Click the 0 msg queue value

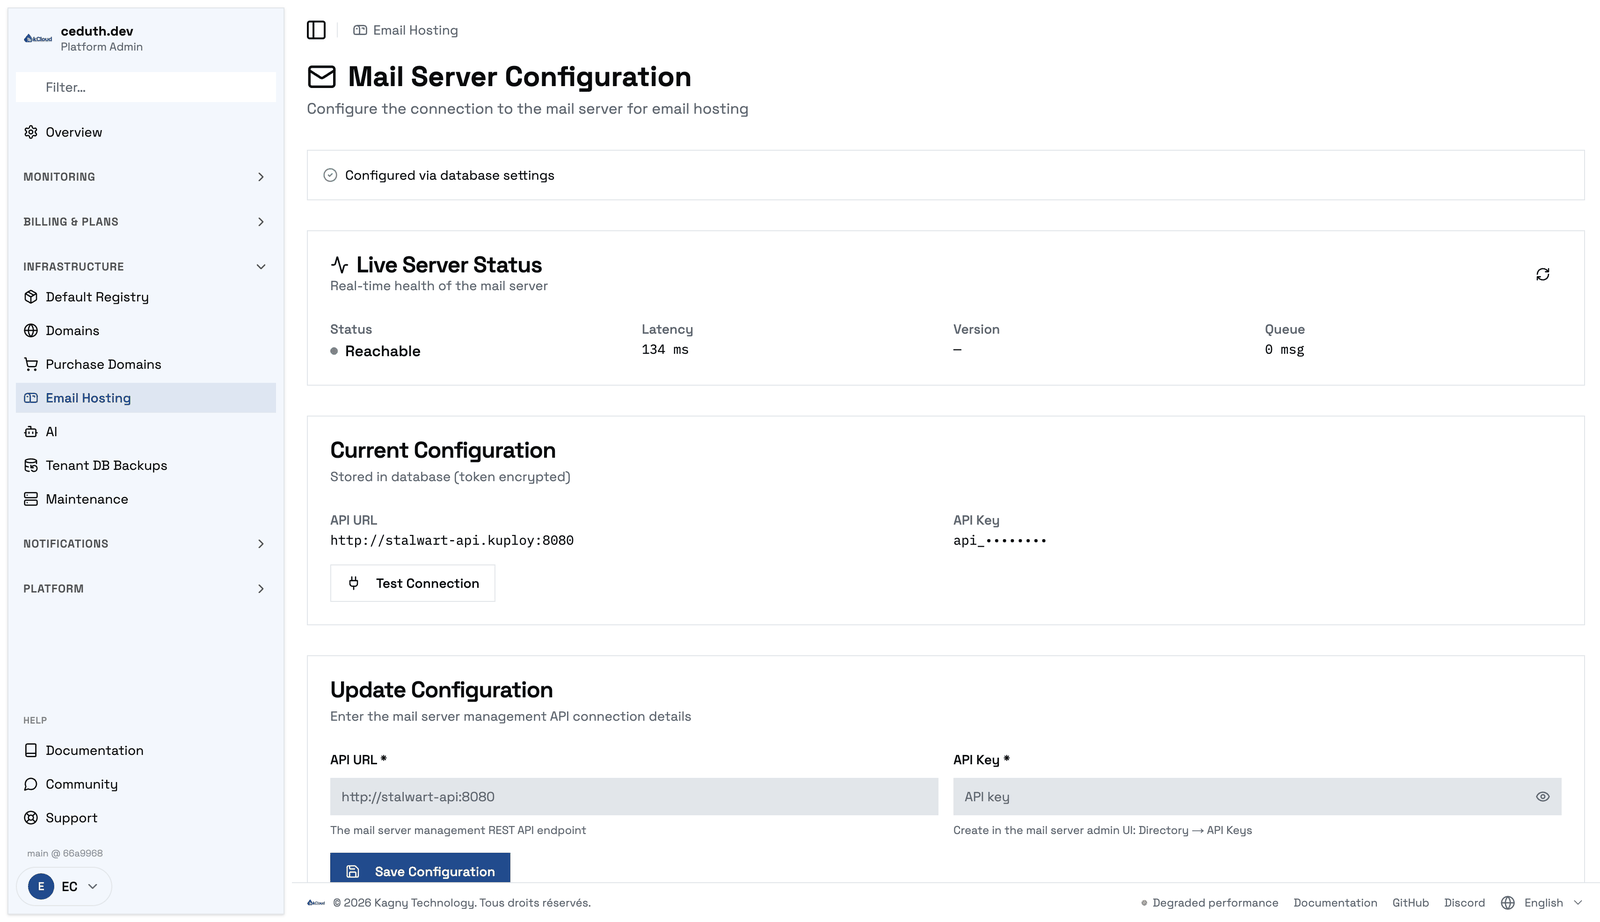(1284, 350)
